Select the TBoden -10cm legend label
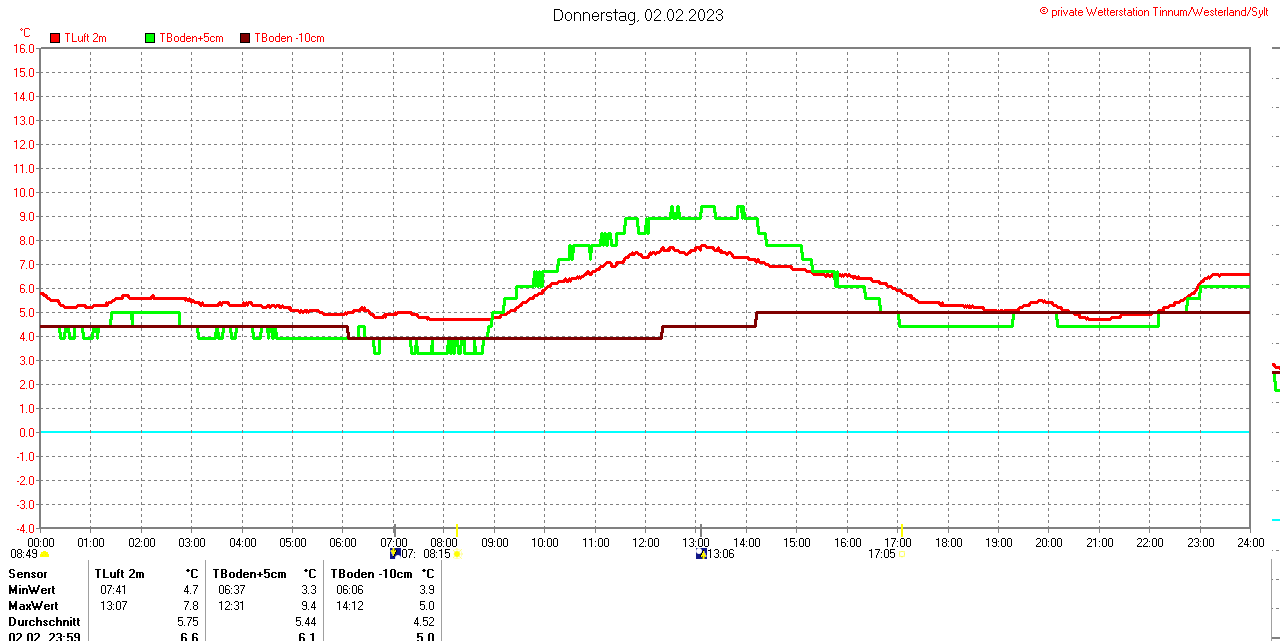Image resolution: width=1280 pixels, height=641 pixels. [x=289, y=38]
